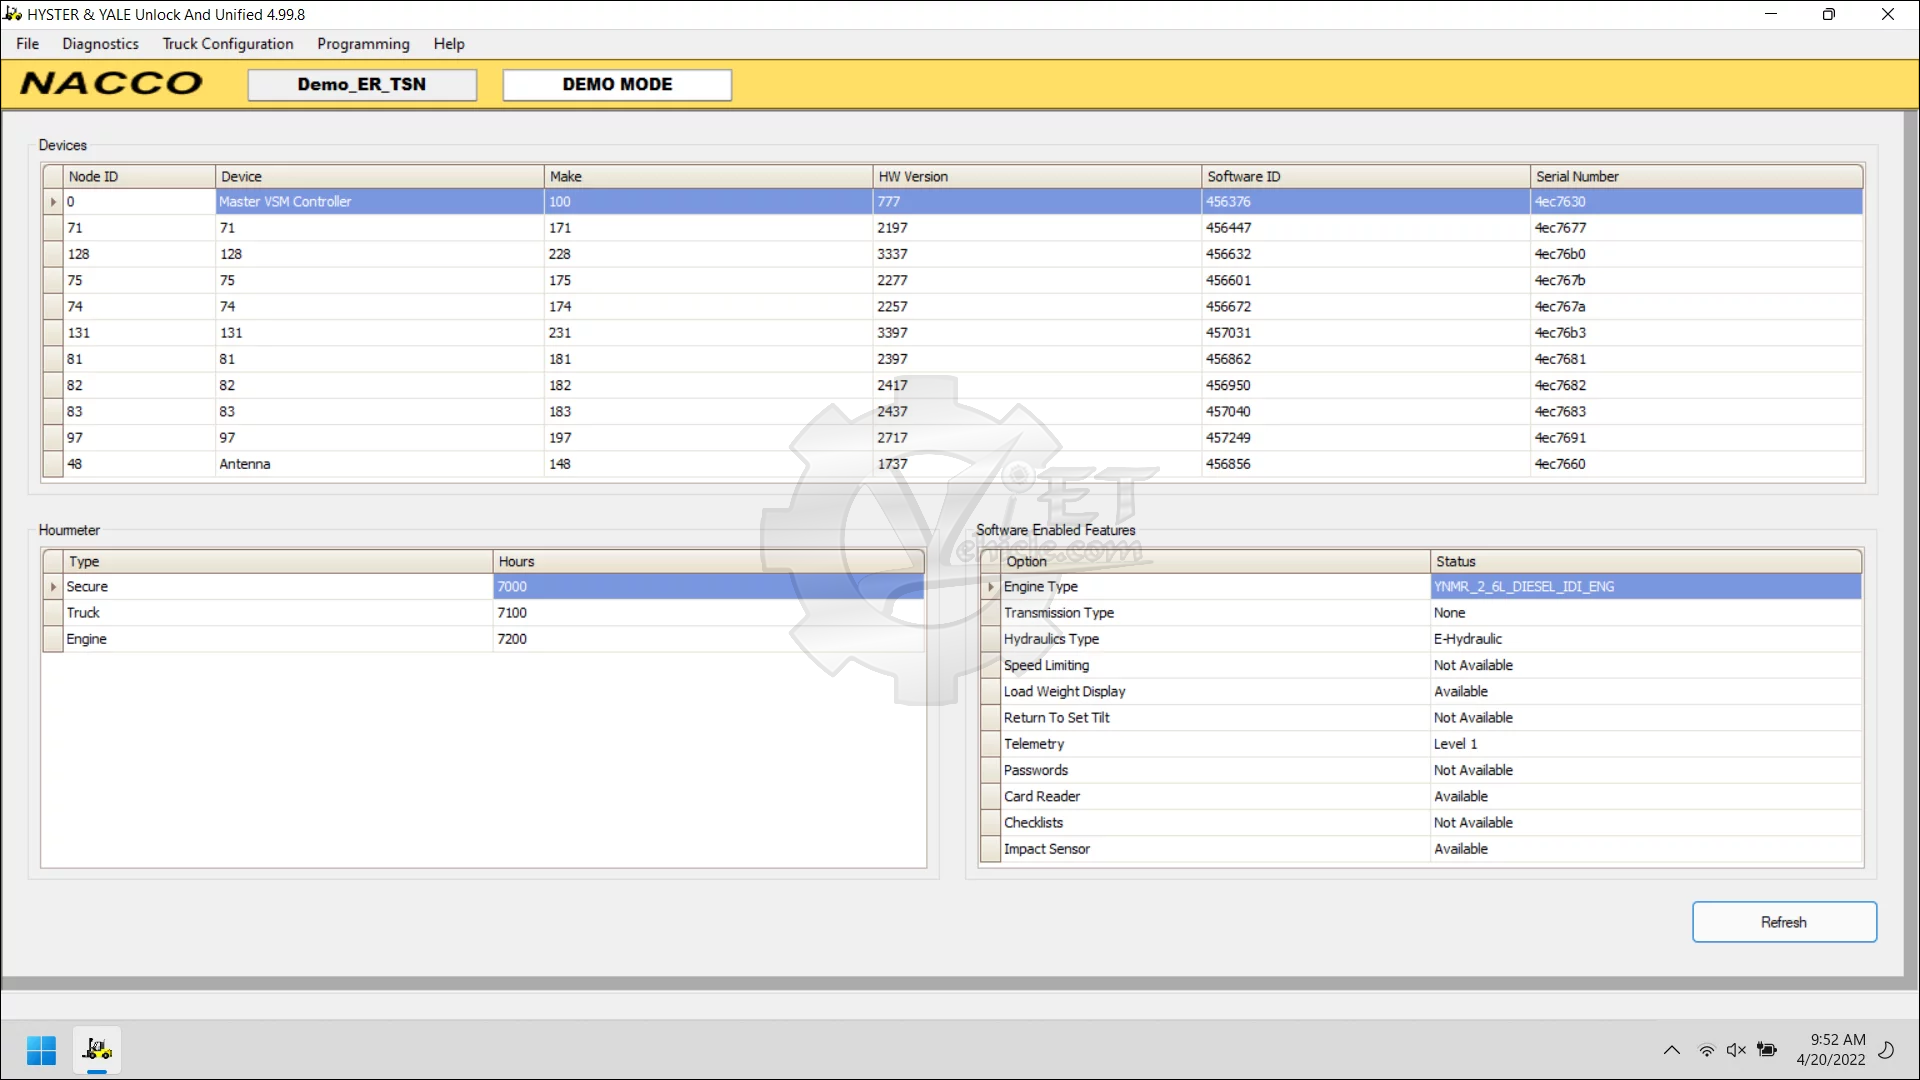
Task: Select the Load Weight Display option
Action: coord(1215,692)
